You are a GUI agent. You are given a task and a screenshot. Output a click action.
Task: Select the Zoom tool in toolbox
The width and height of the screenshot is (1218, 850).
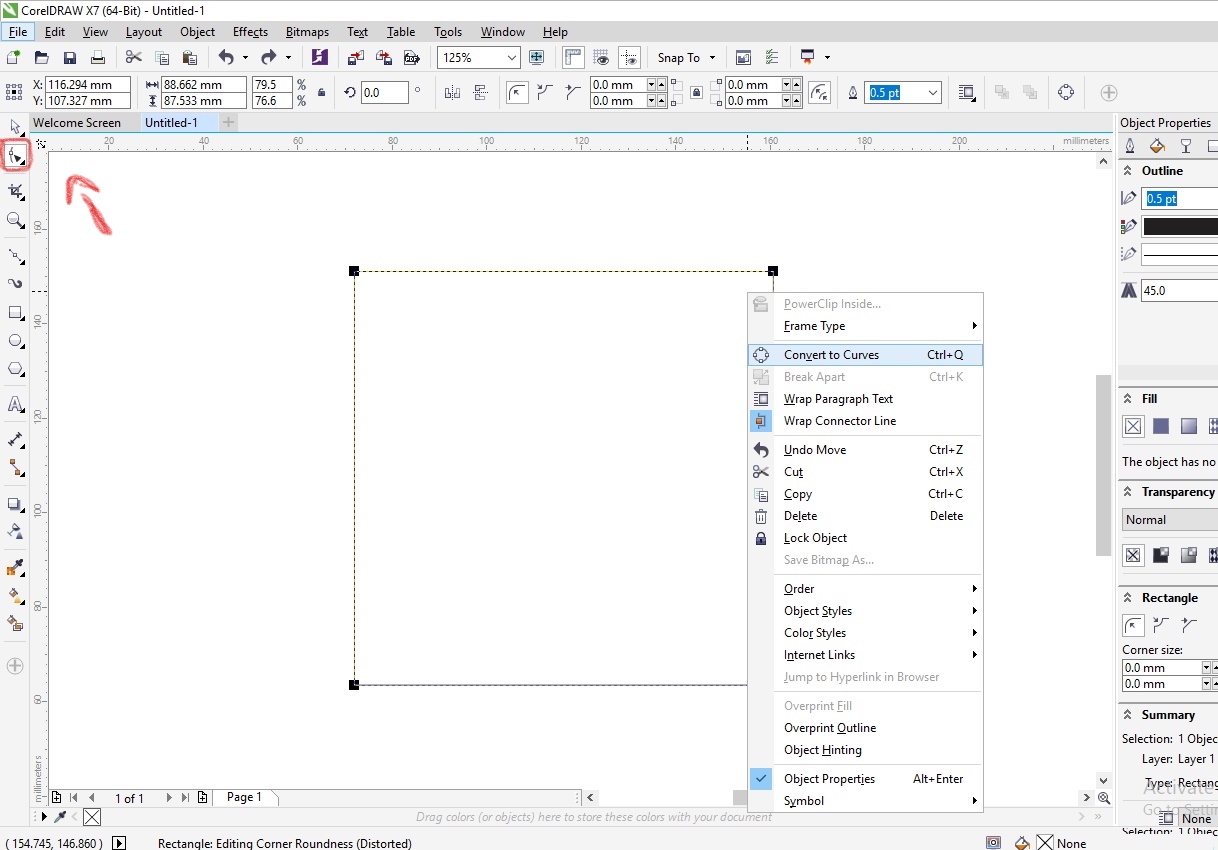pyautogui.click(x=15, y=220)
